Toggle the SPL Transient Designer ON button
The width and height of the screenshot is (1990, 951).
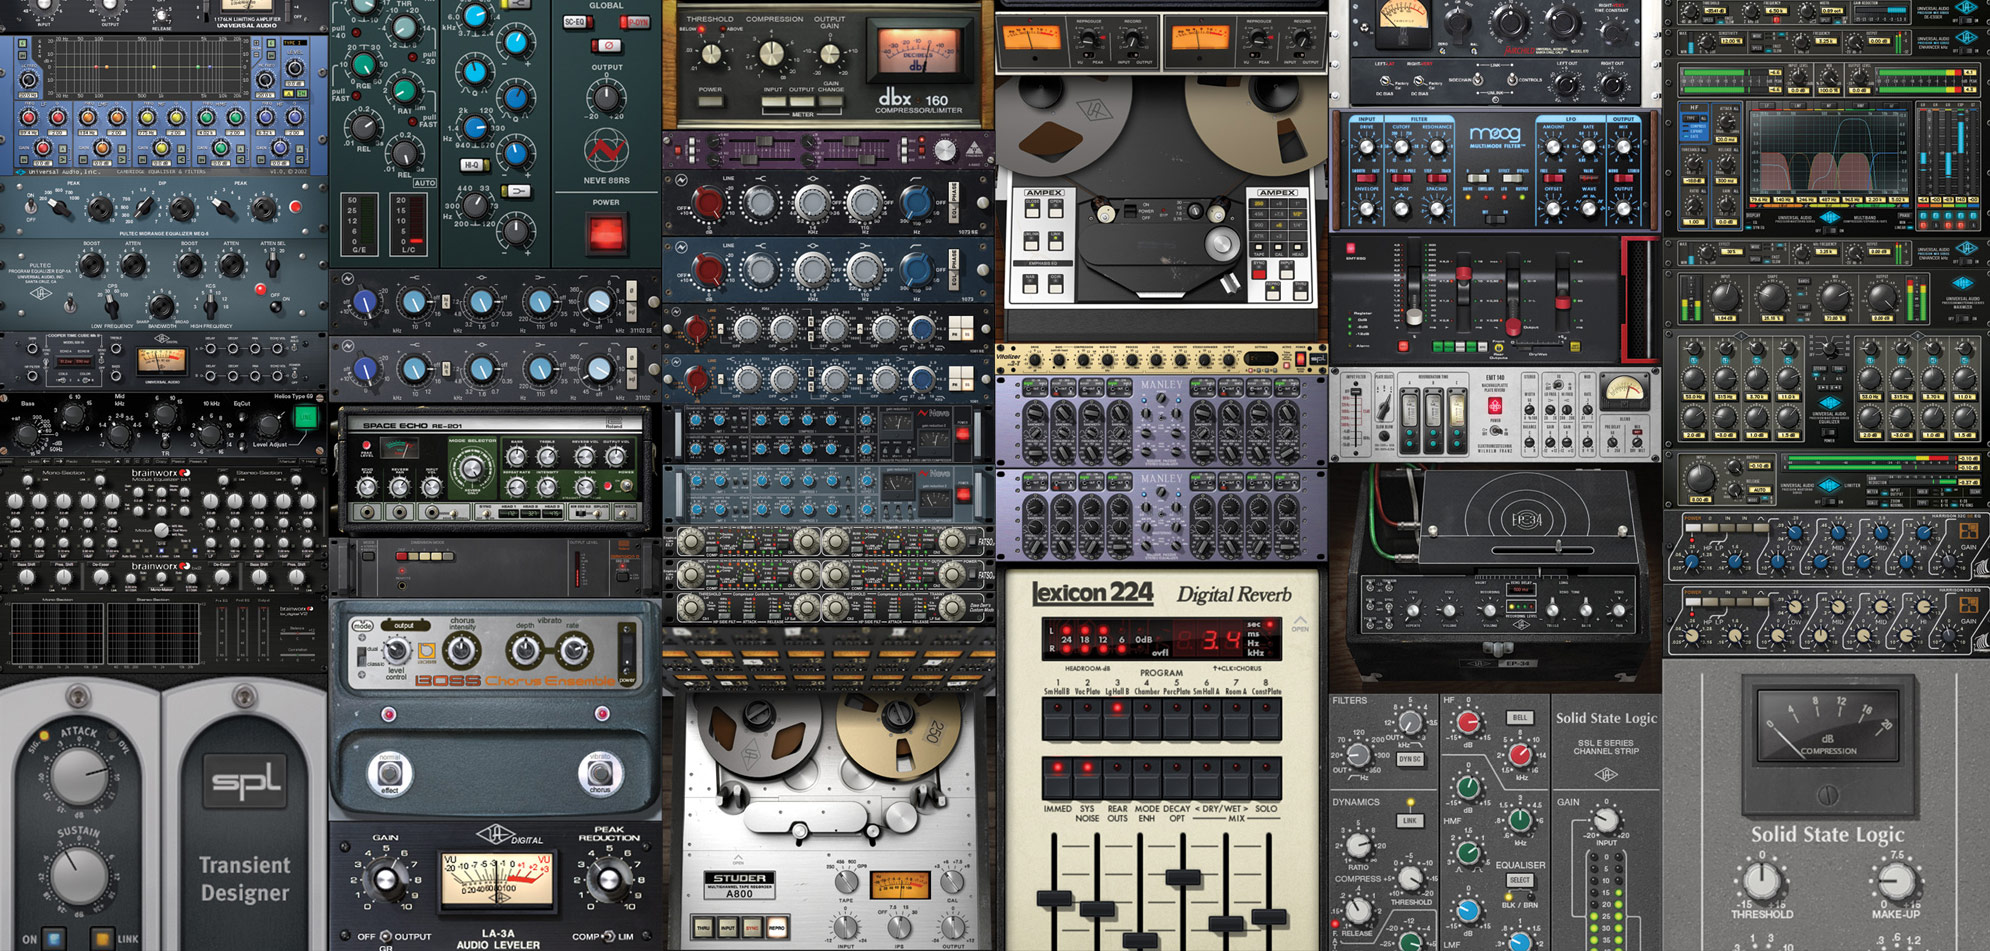tap(53, 939)
